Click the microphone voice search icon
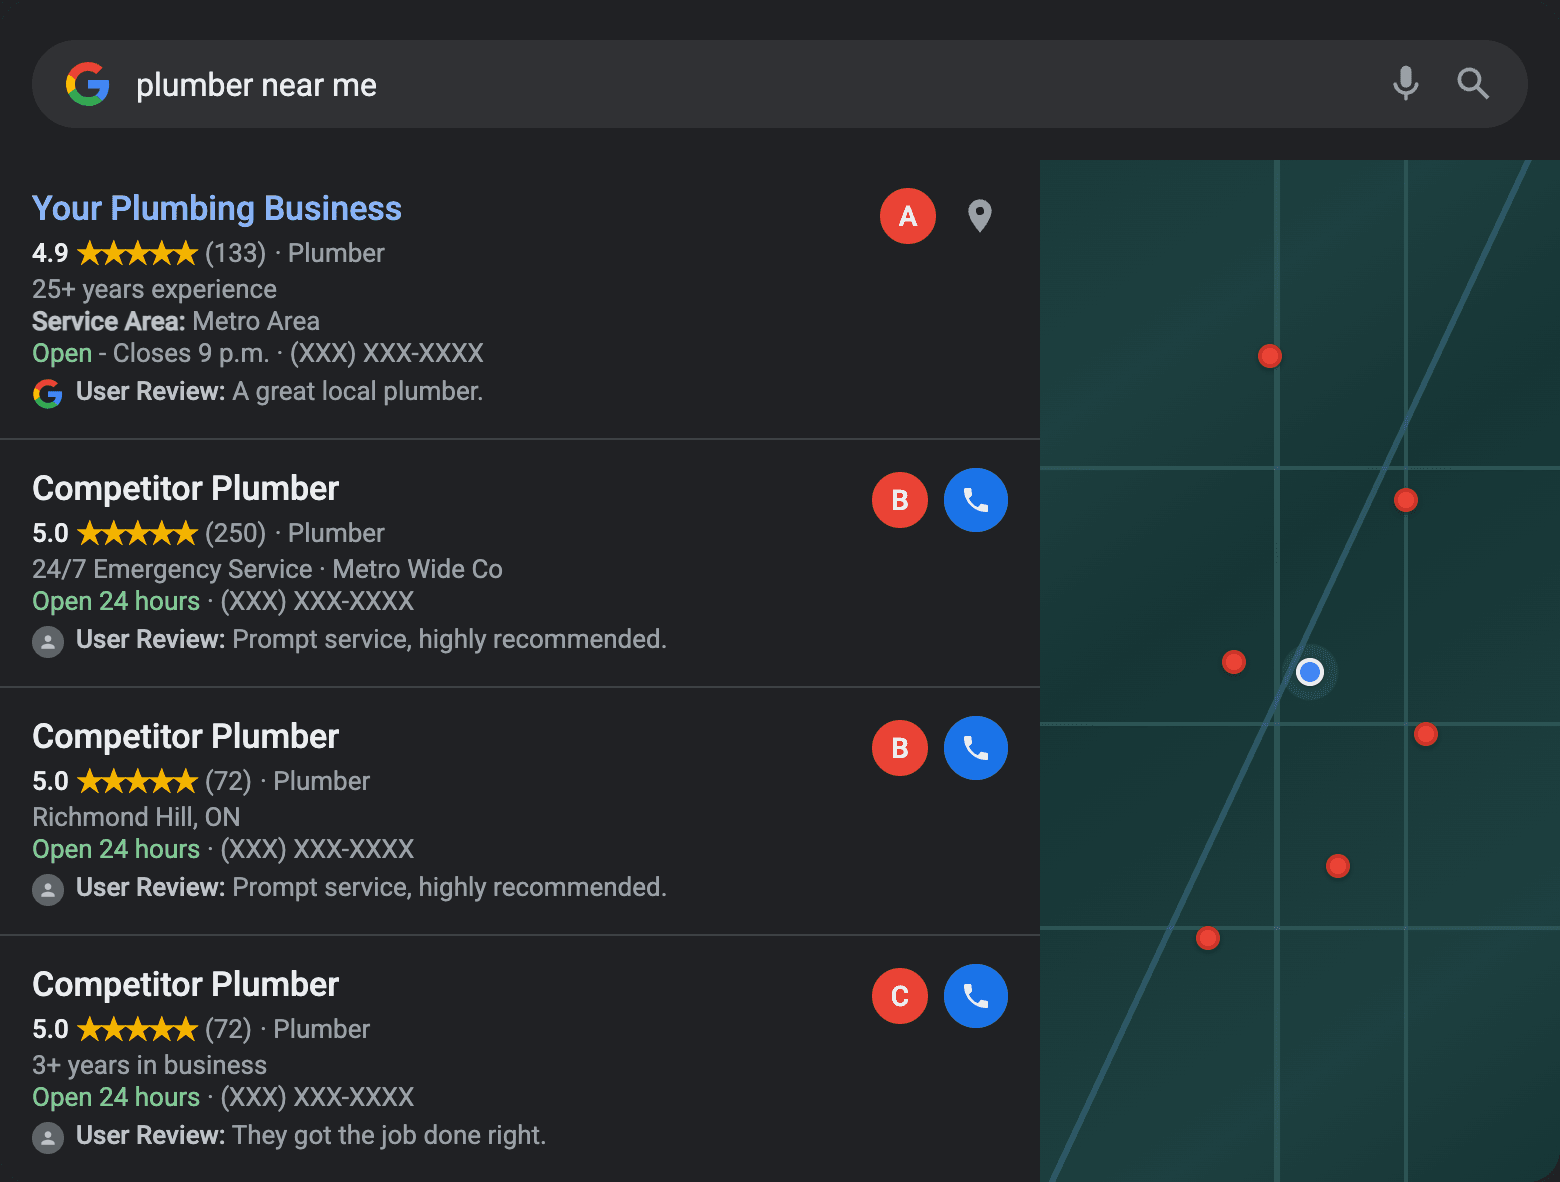Image resolution: width=1560 pixels, height=1182 pixels. pos(1406,84)
